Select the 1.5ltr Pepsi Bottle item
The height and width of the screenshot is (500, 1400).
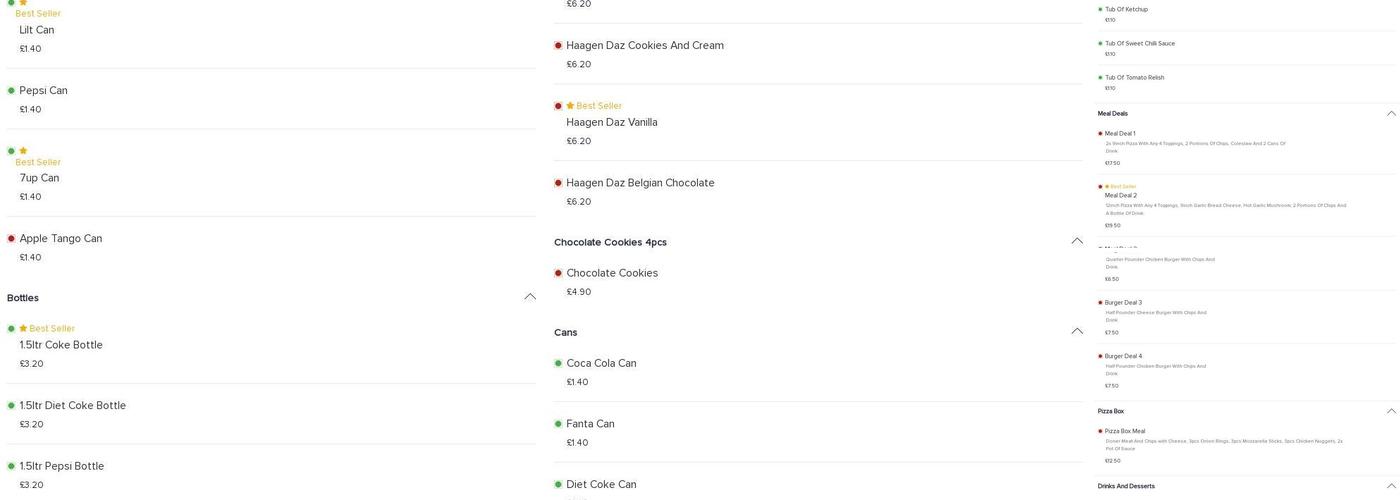coord(62,467)
